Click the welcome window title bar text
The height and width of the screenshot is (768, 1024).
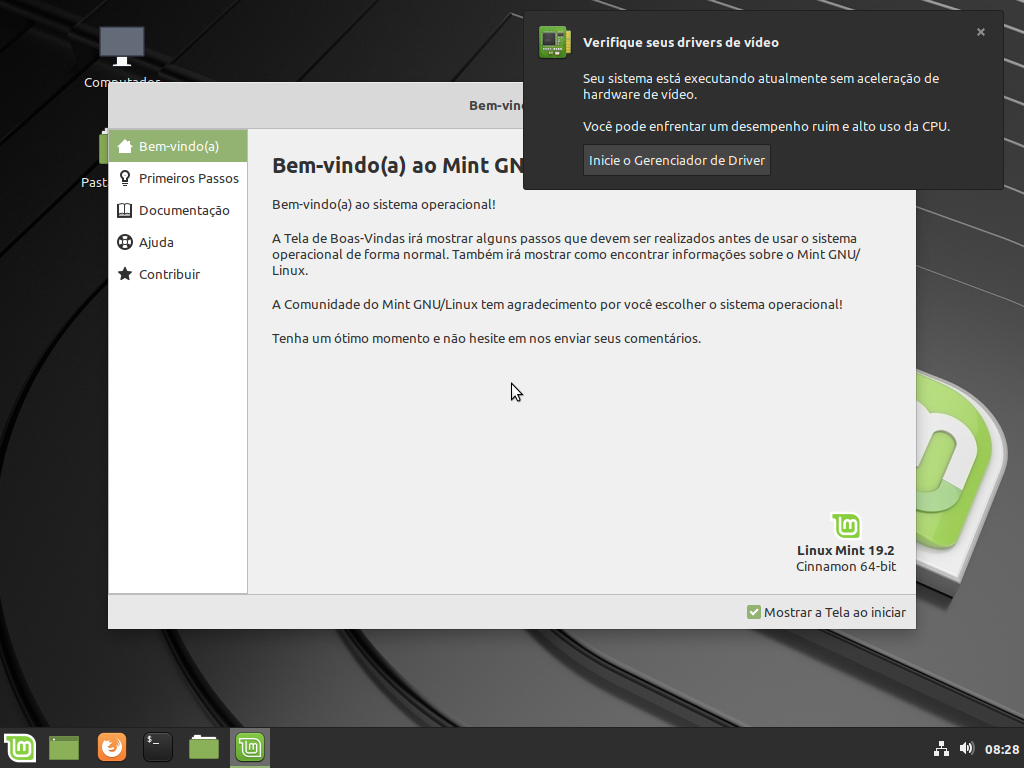[496, 106]
